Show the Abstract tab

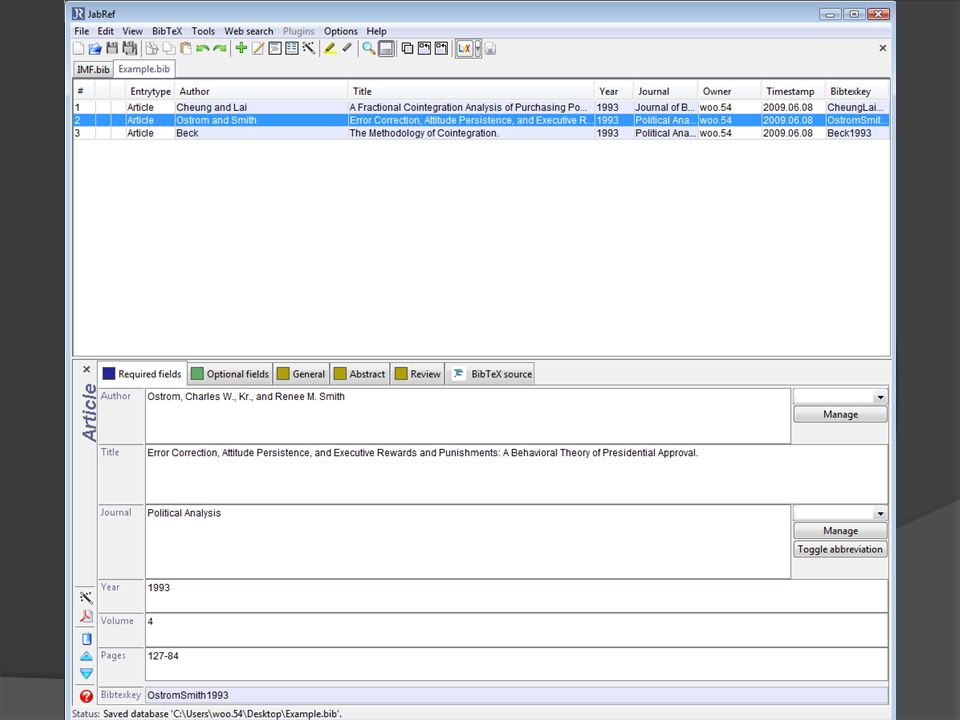360,374
